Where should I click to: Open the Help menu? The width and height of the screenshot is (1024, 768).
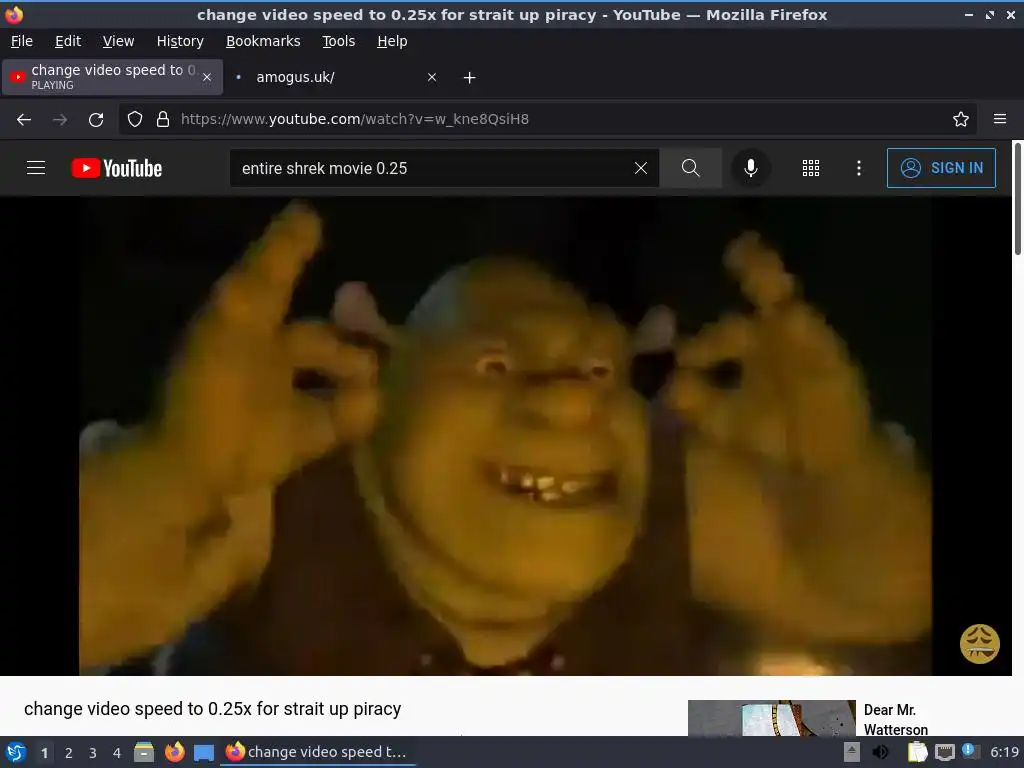(x=392, y=41)
